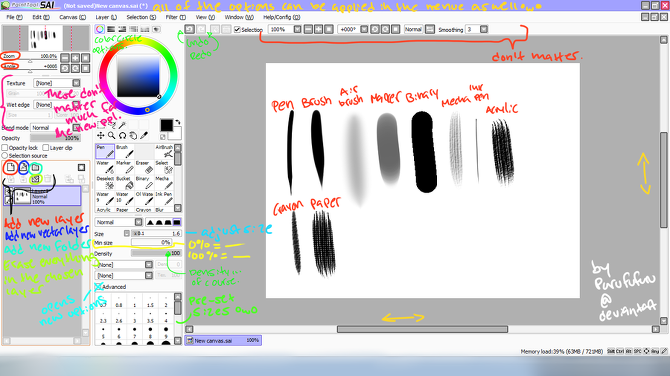
Task: Activate the Rotate view tool
Action: point(122,135)
